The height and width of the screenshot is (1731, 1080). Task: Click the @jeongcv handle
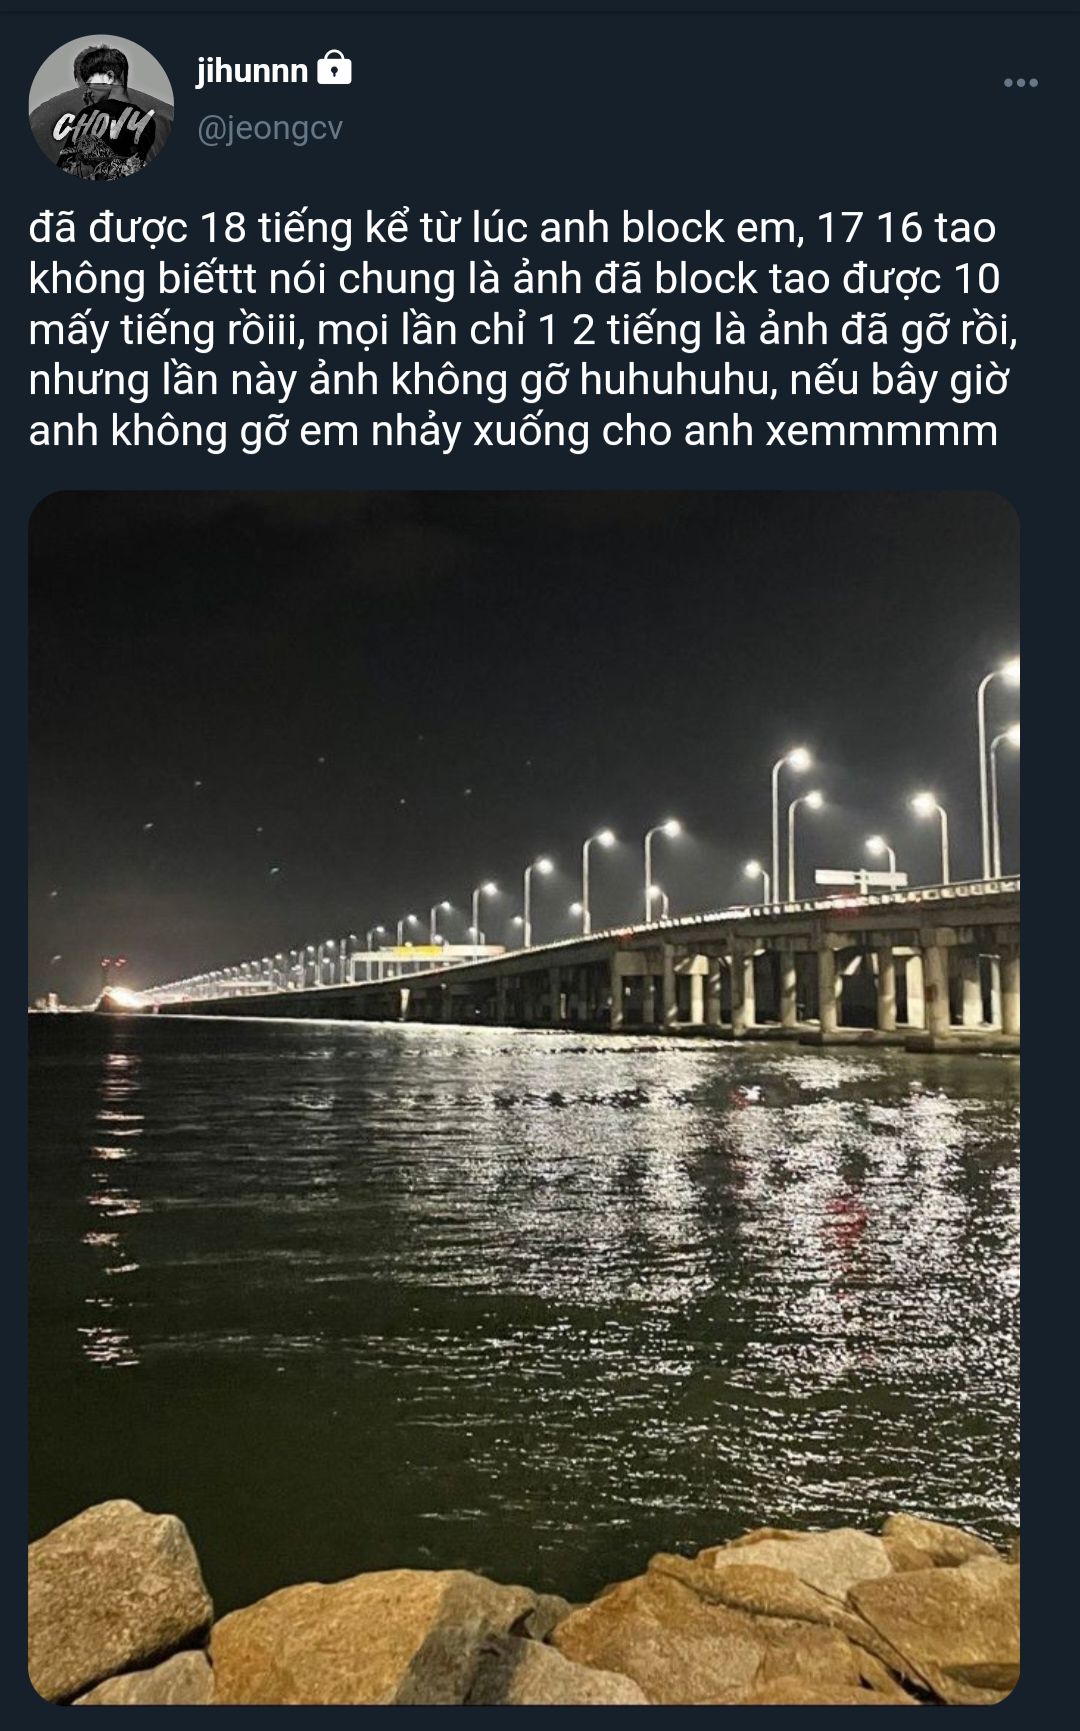coord(270,129)
